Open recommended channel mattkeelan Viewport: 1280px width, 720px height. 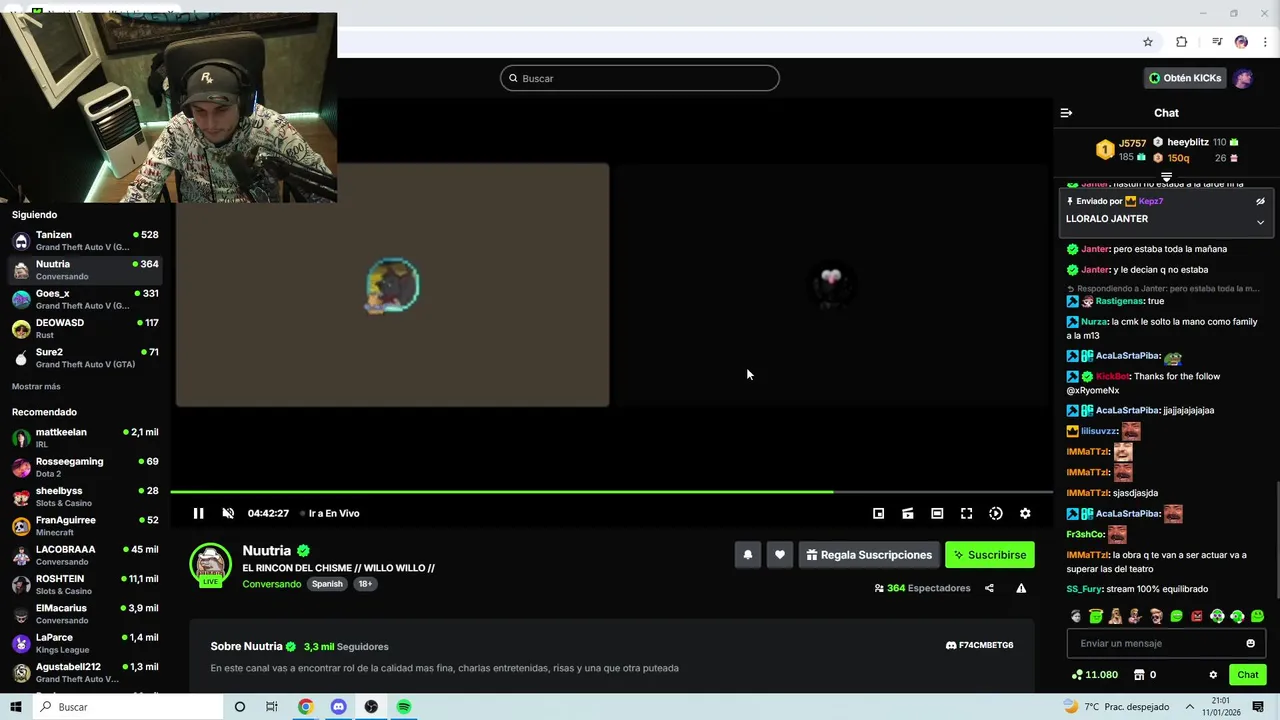point(86,438)
